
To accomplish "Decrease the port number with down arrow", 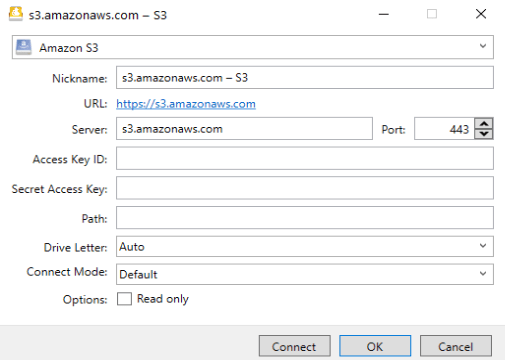I will tap(484, 134).
